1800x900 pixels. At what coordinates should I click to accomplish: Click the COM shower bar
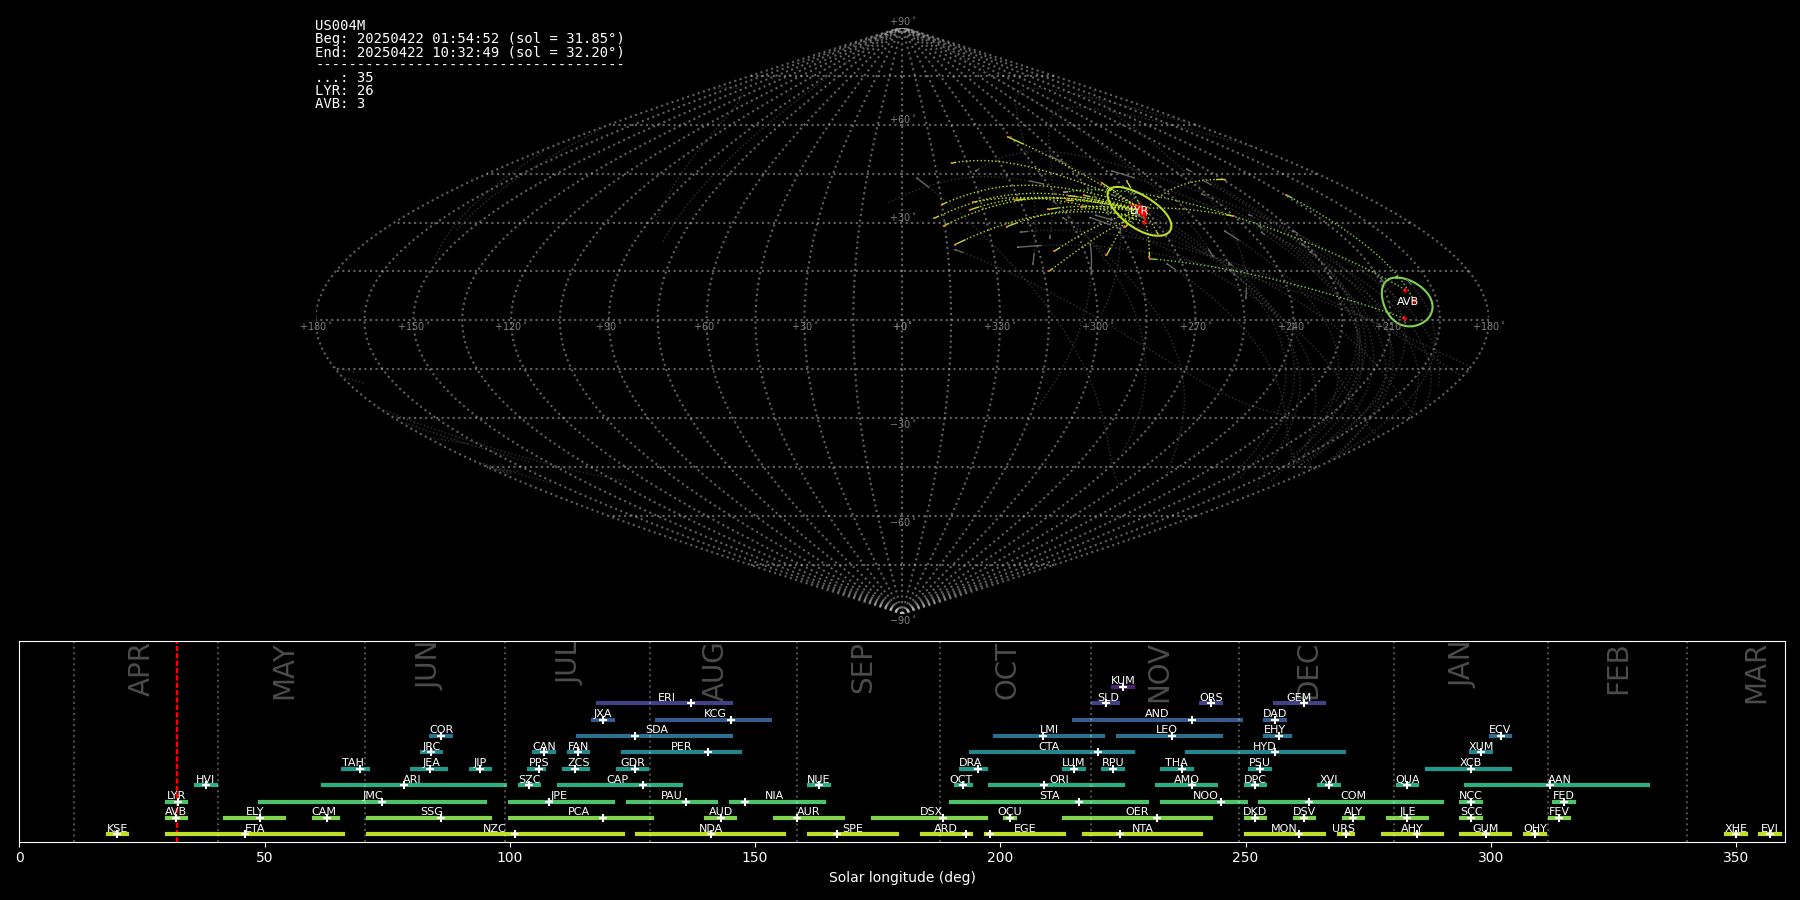[1351, 801]
